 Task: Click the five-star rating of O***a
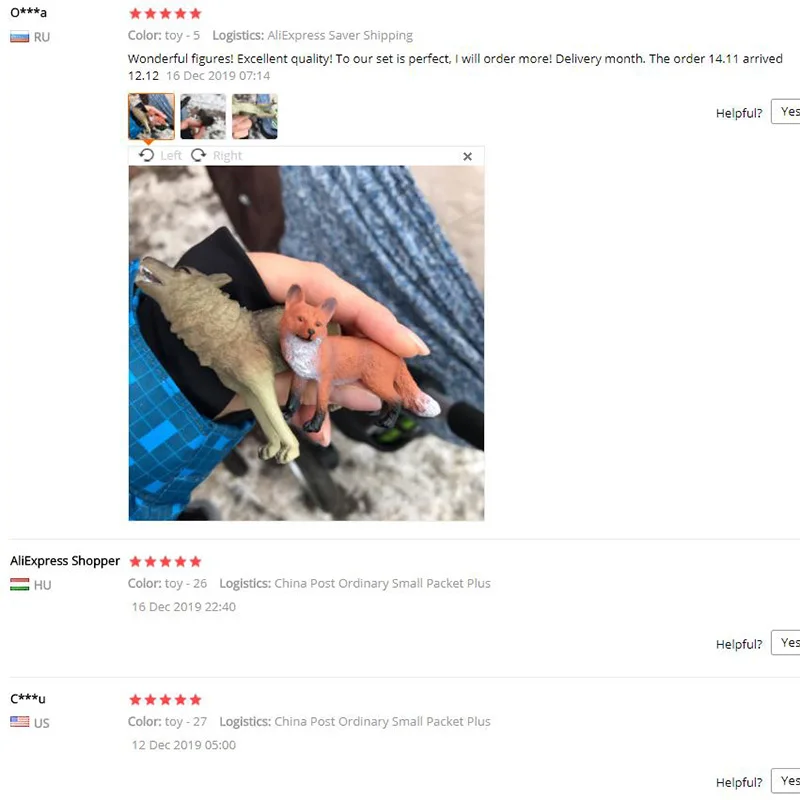[165, 14]
